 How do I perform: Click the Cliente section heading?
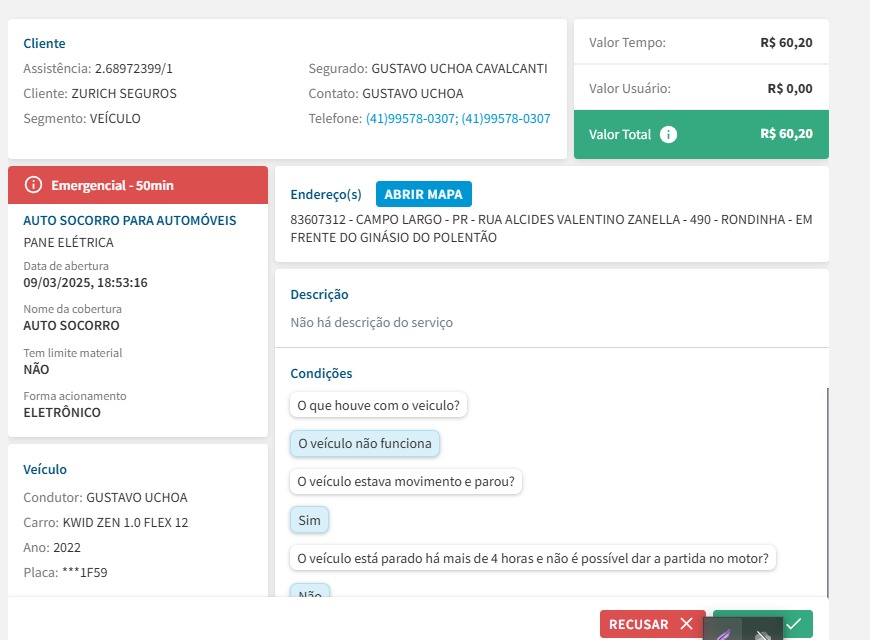[44, 43]
